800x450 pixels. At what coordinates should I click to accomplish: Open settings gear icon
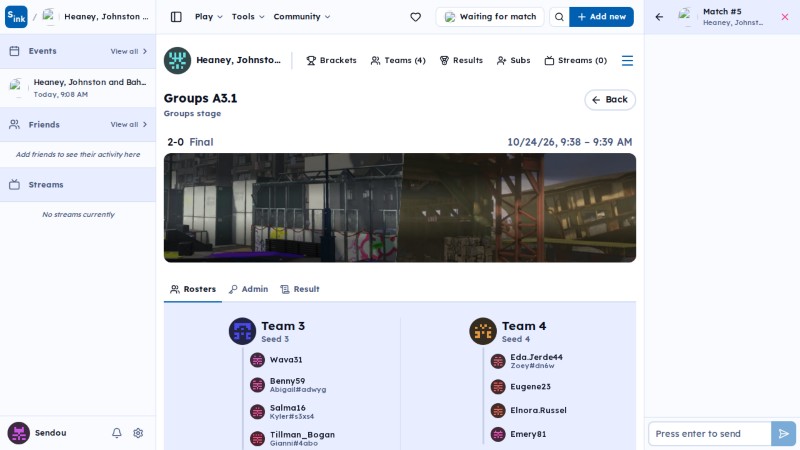tap(138, 433)
